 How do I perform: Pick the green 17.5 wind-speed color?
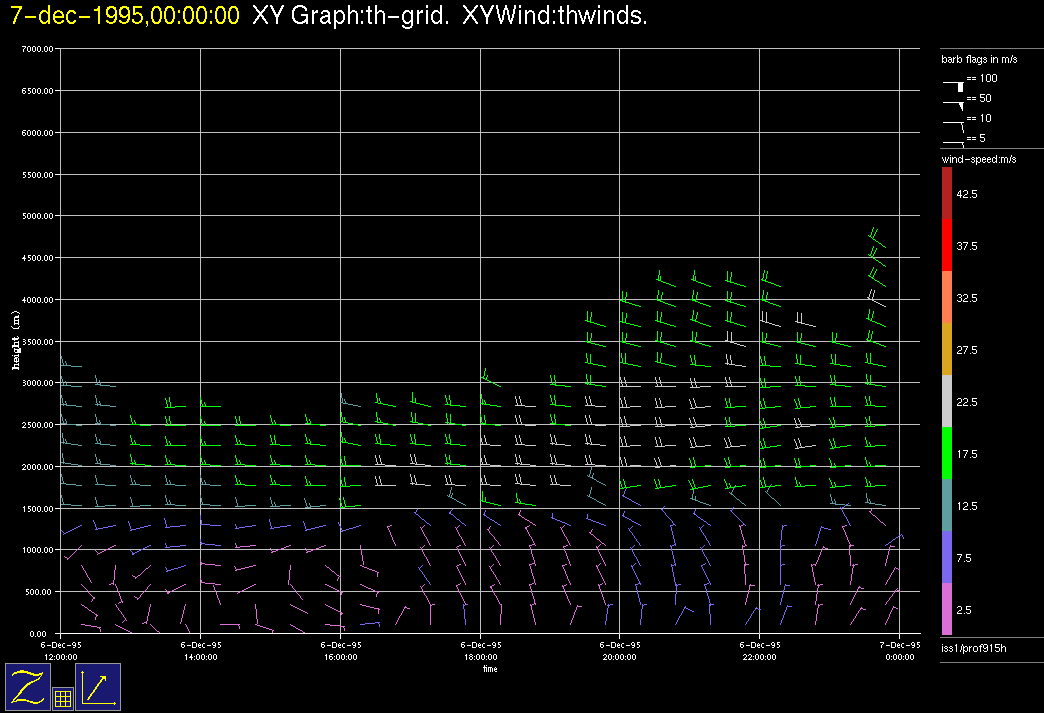[947, 454]
